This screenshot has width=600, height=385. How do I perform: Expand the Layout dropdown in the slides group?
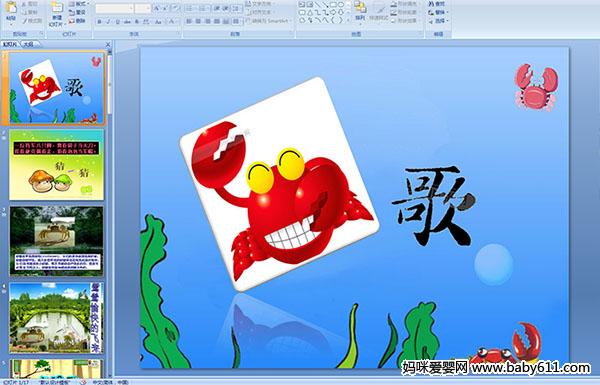(x=79, y=4)
